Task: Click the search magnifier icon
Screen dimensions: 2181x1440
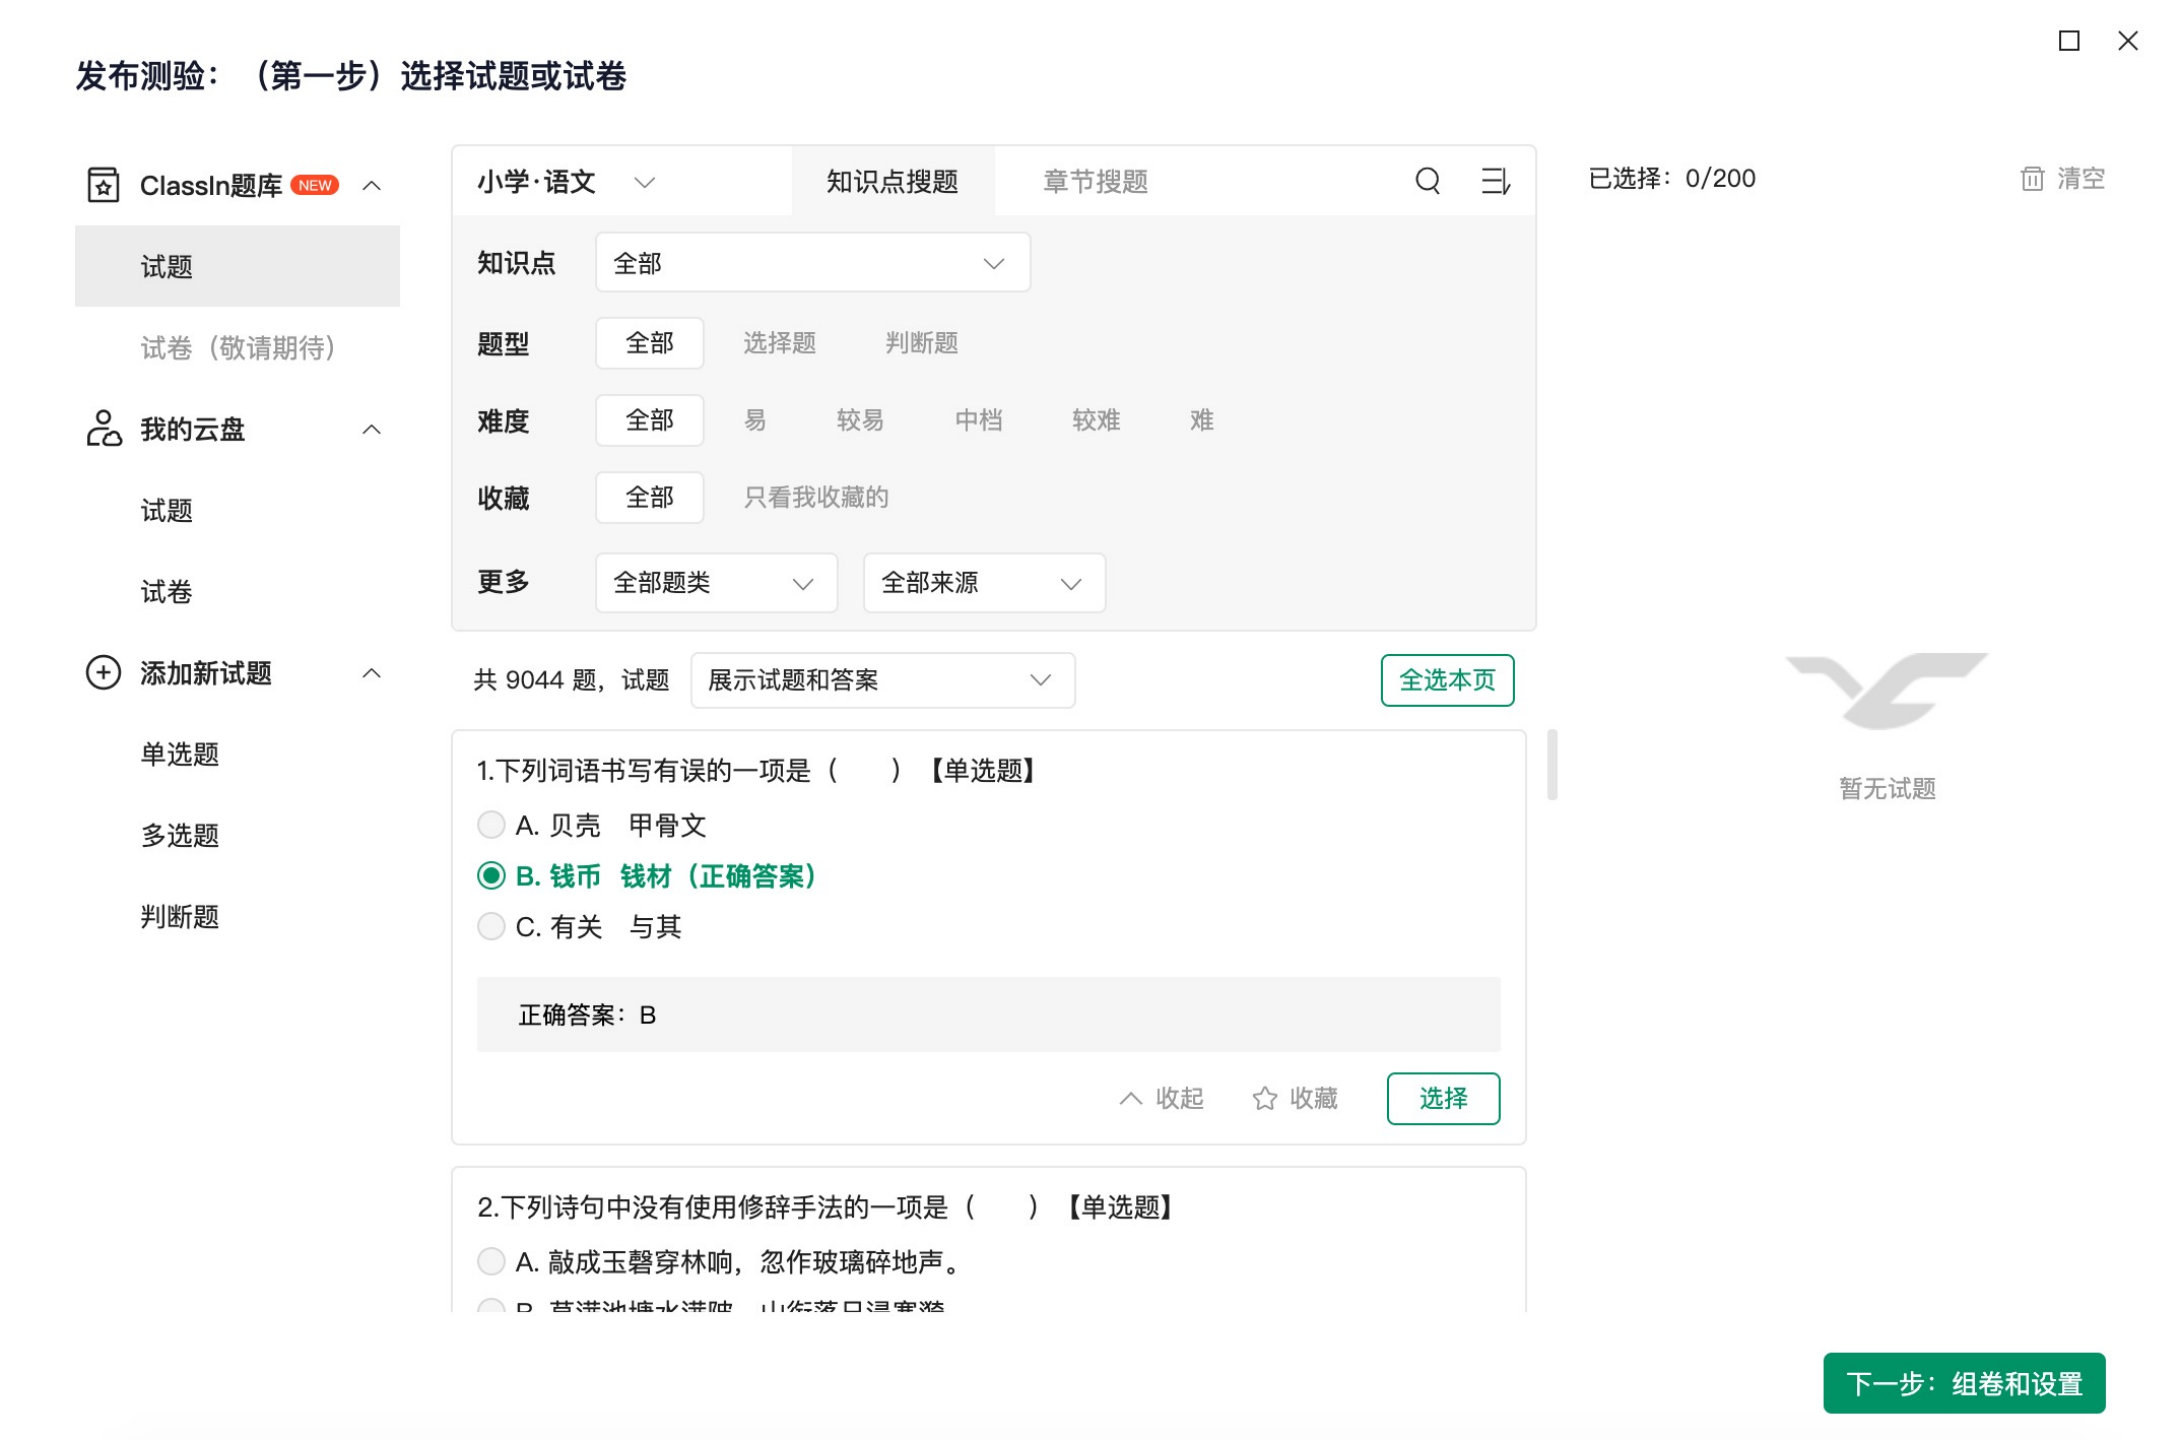Action: (1427, 181)
